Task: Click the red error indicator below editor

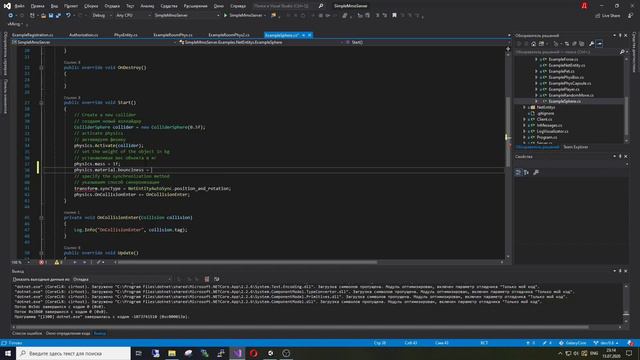Action: (42, 262)
